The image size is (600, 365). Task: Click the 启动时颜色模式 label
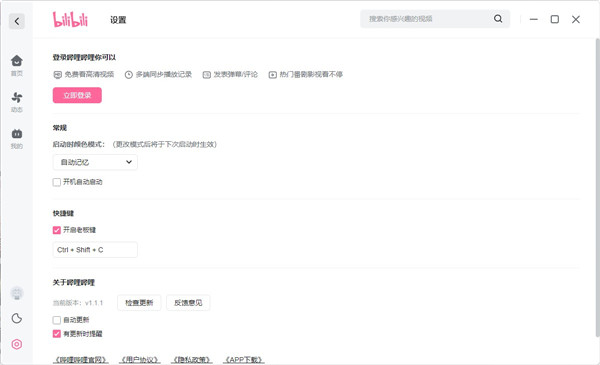tap(78, 144)
